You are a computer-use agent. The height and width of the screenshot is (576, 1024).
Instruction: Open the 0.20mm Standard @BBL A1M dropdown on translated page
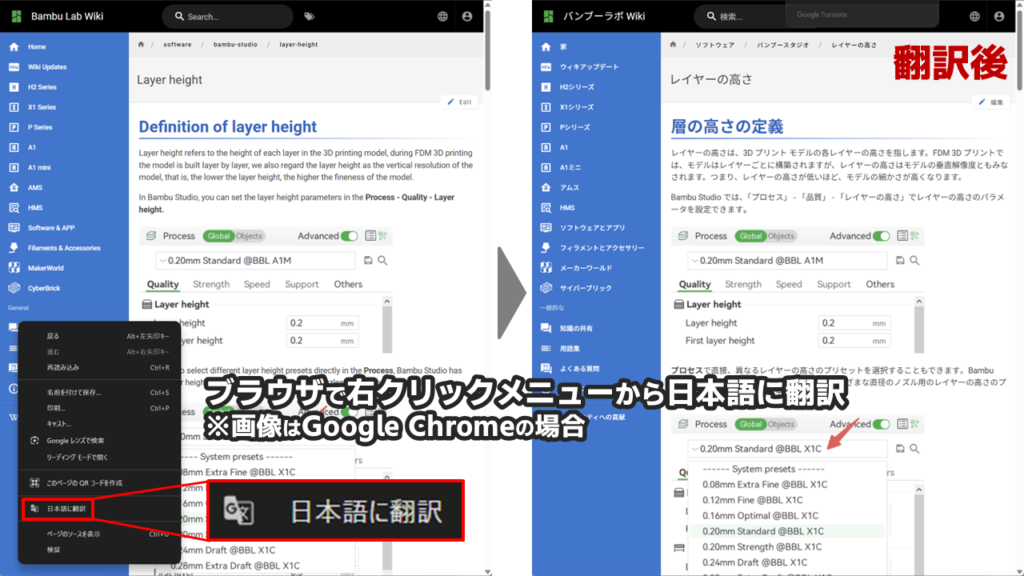pos(787,260)
